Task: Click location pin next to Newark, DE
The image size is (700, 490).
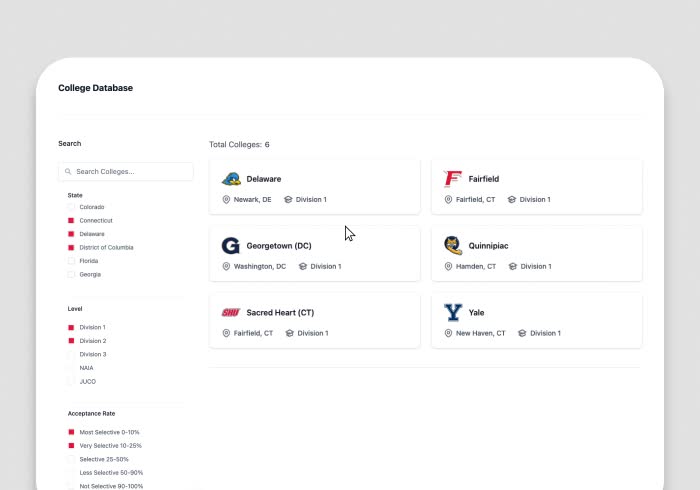Action: click(226, 199)
